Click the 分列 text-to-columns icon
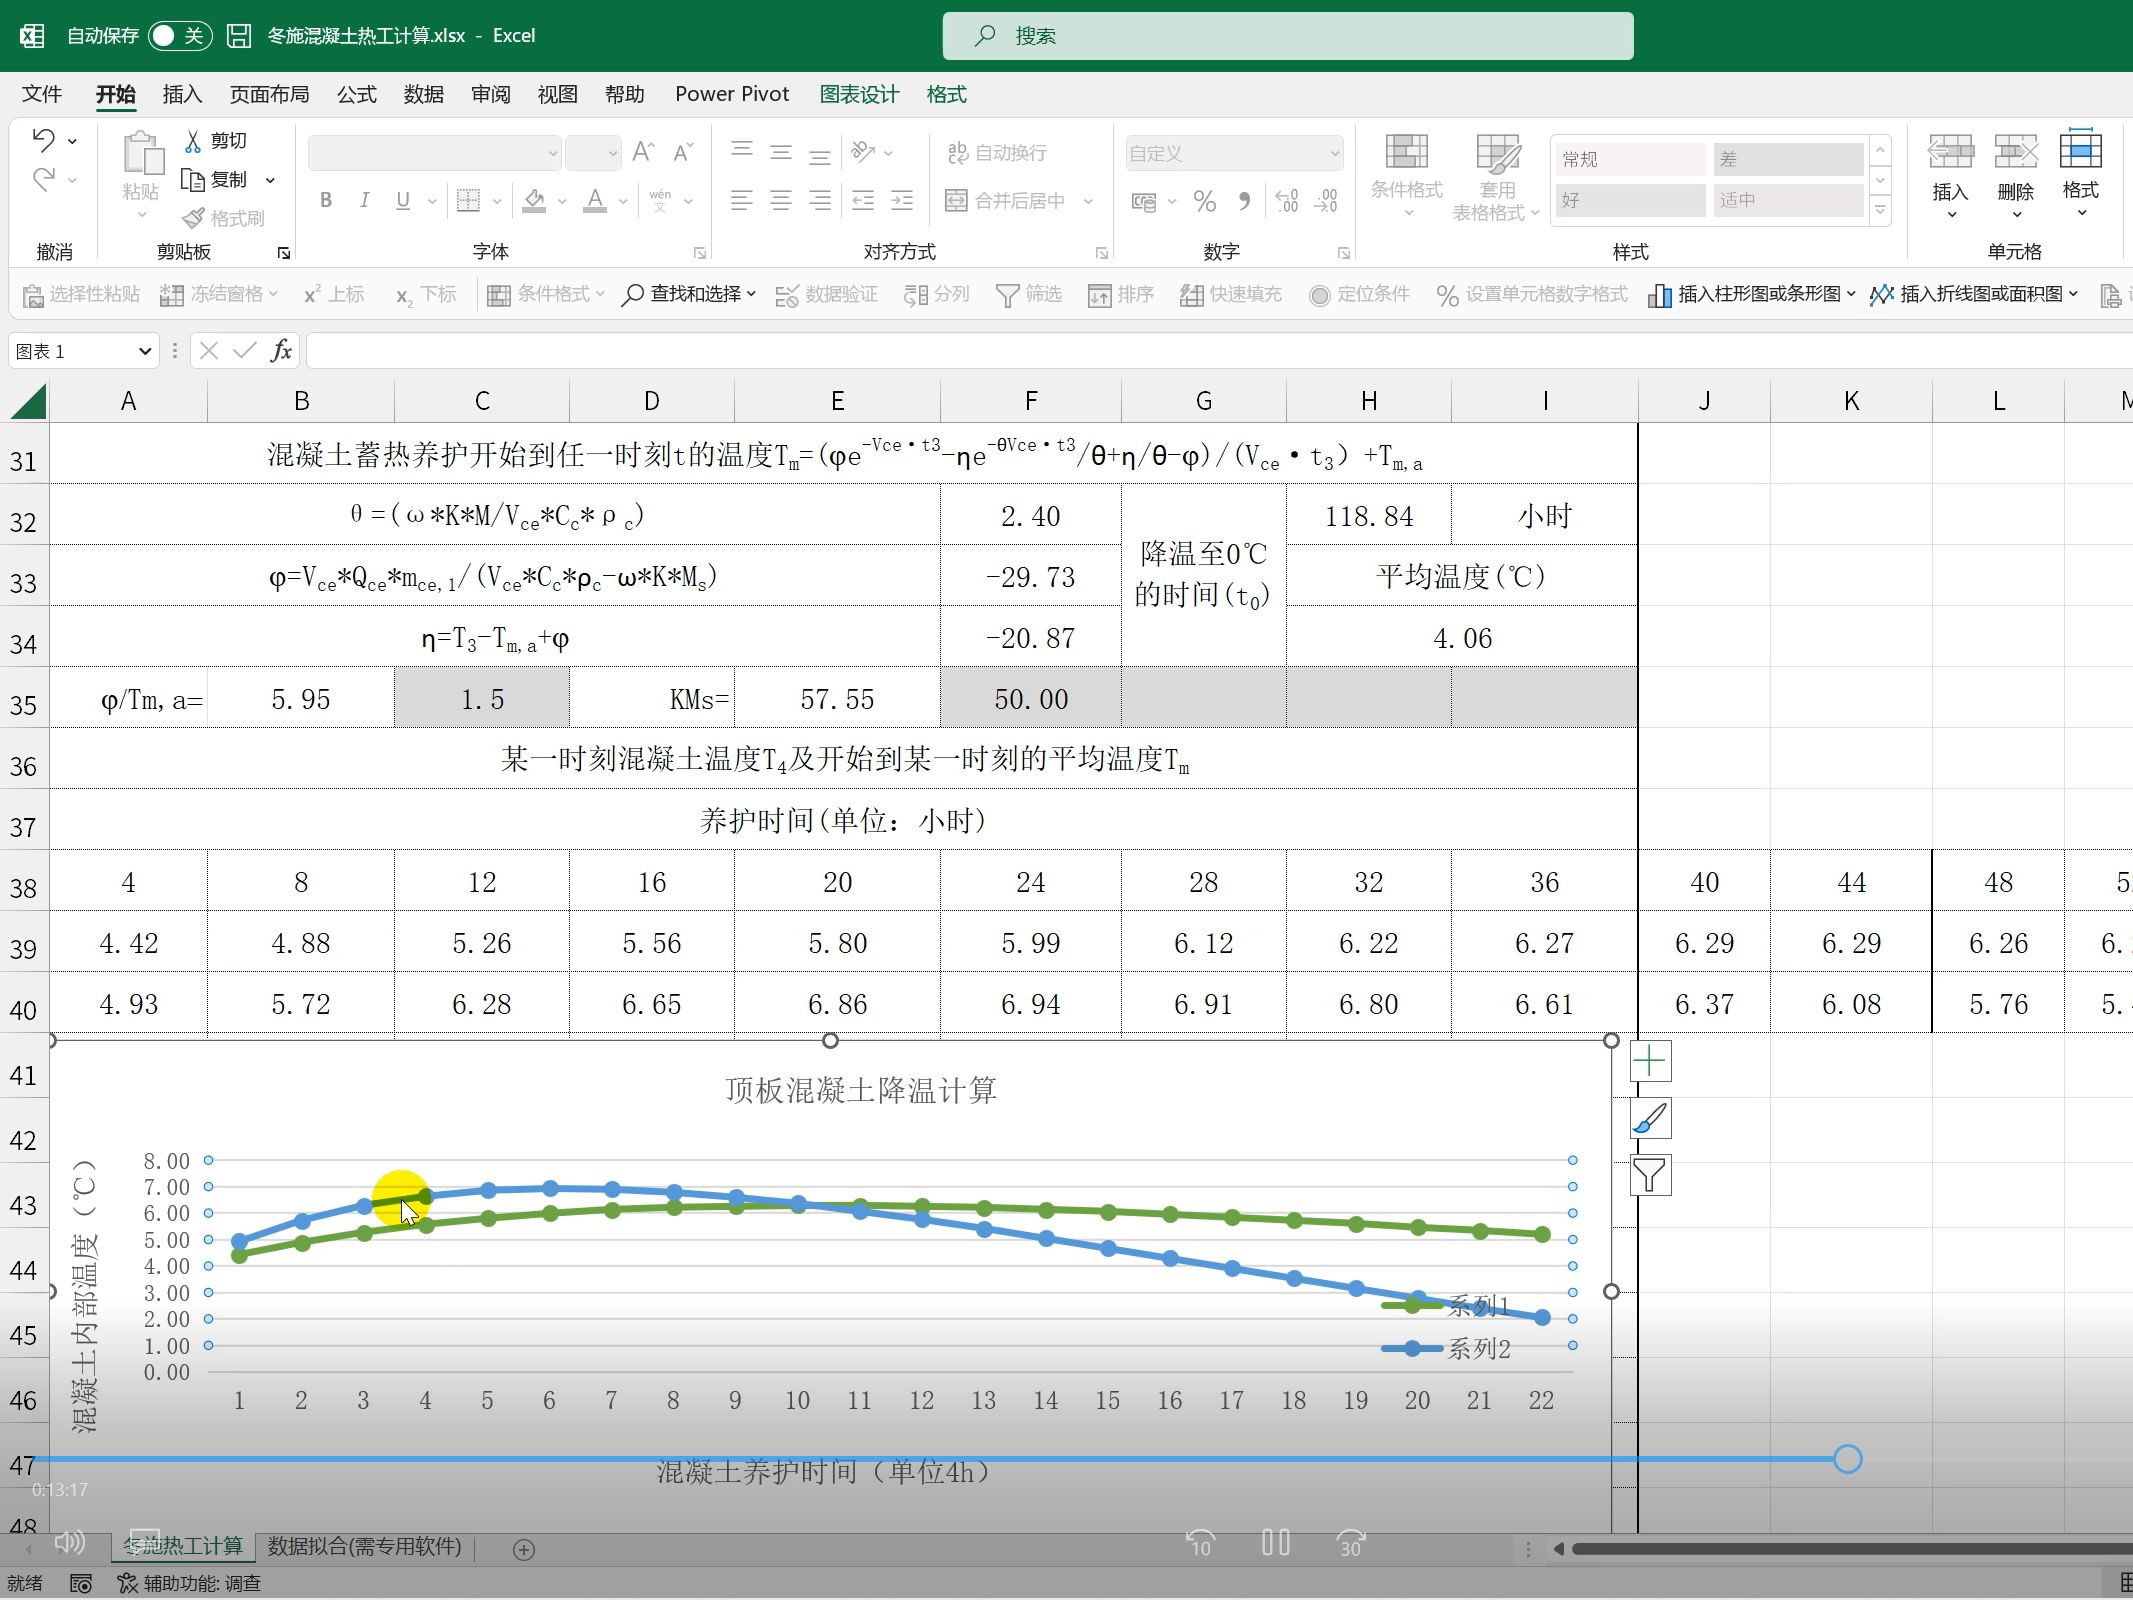 click(x=935, y=293)
